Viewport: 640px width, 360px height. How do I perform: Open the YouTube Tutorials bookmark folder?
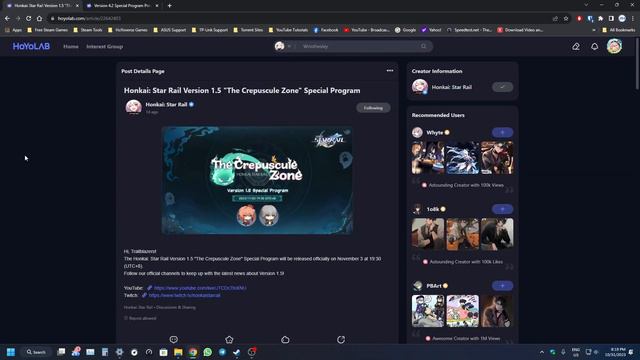click(288, 30)
